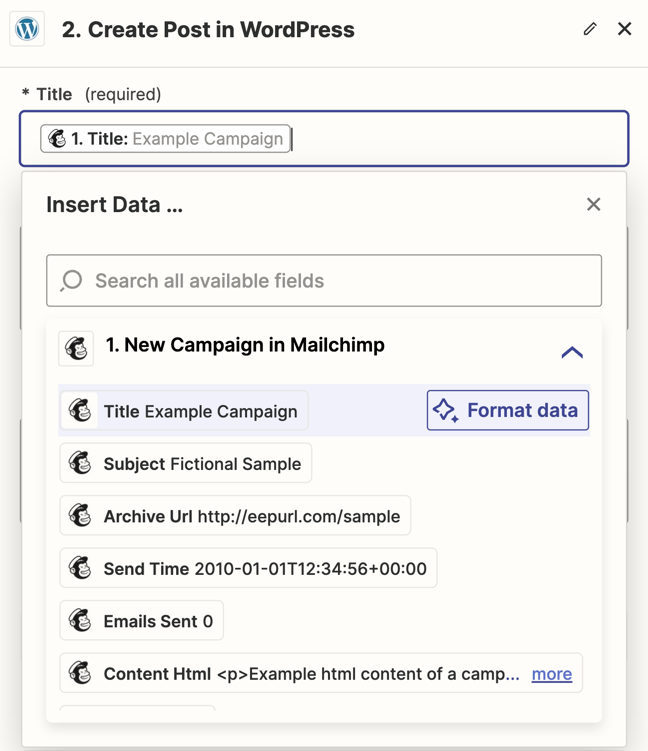Collapse the New Campaign in Mailchimp section
This screenshot has width=648, height=751.
(x=572, y=353)
